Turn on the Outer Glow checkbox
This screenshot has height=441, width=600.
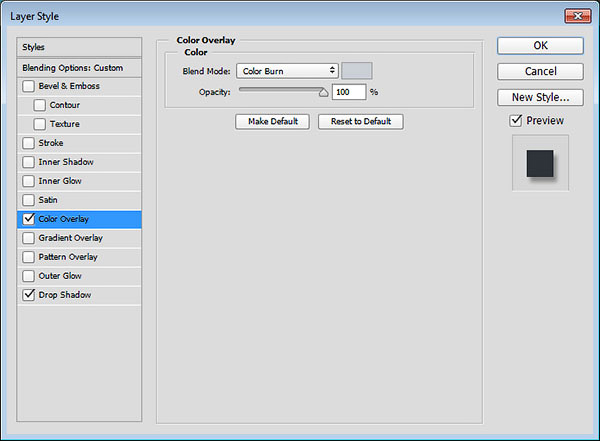[28, 276]
